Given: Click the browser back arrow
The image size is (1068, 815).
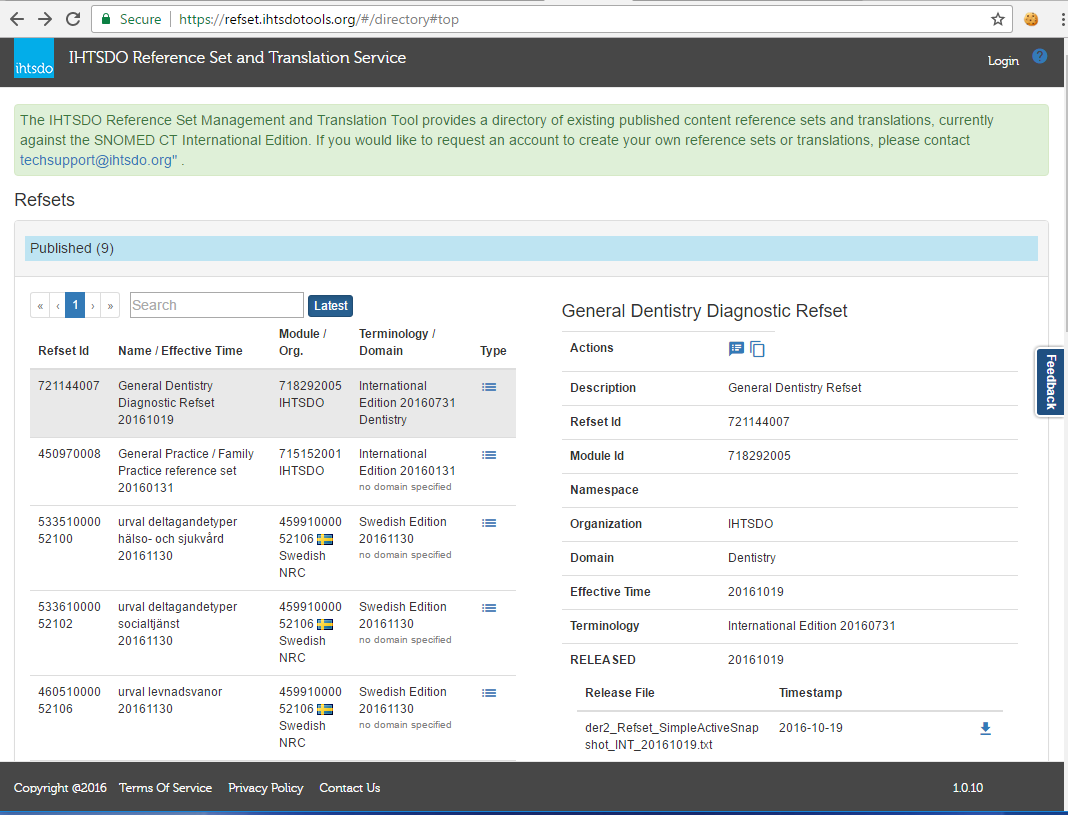Looking at the screenshot, I should click(17, 19).
